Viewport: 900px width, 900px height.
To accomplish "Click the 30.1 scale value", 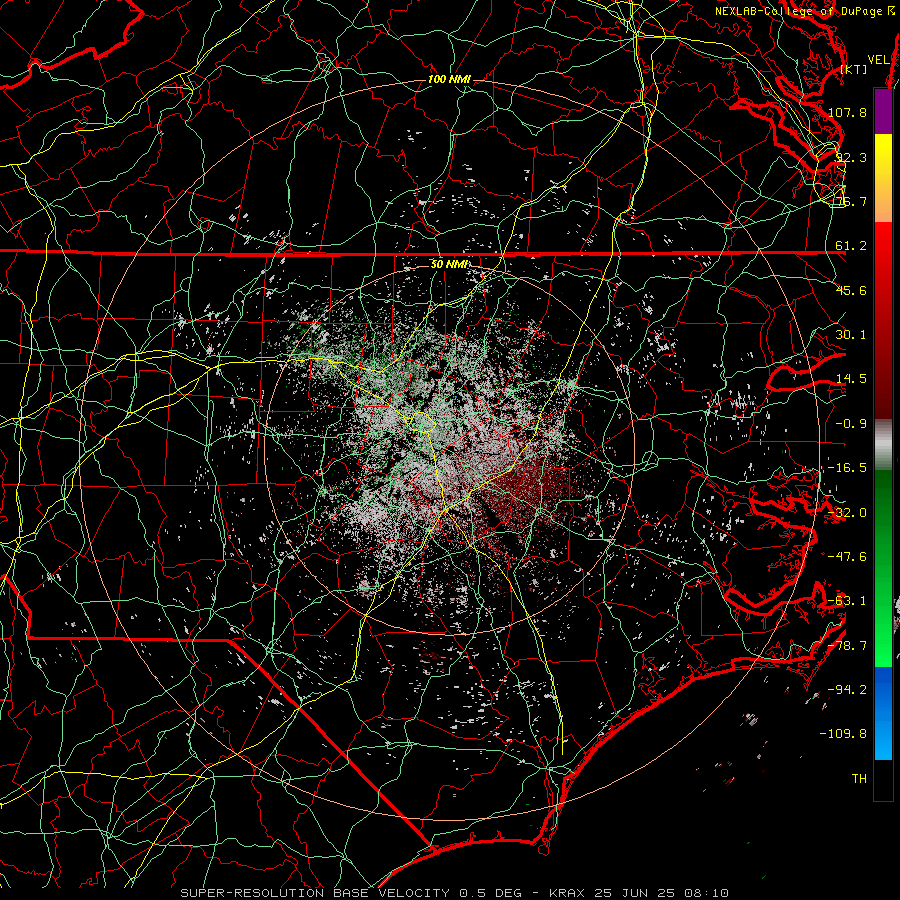I will [851, 335].
